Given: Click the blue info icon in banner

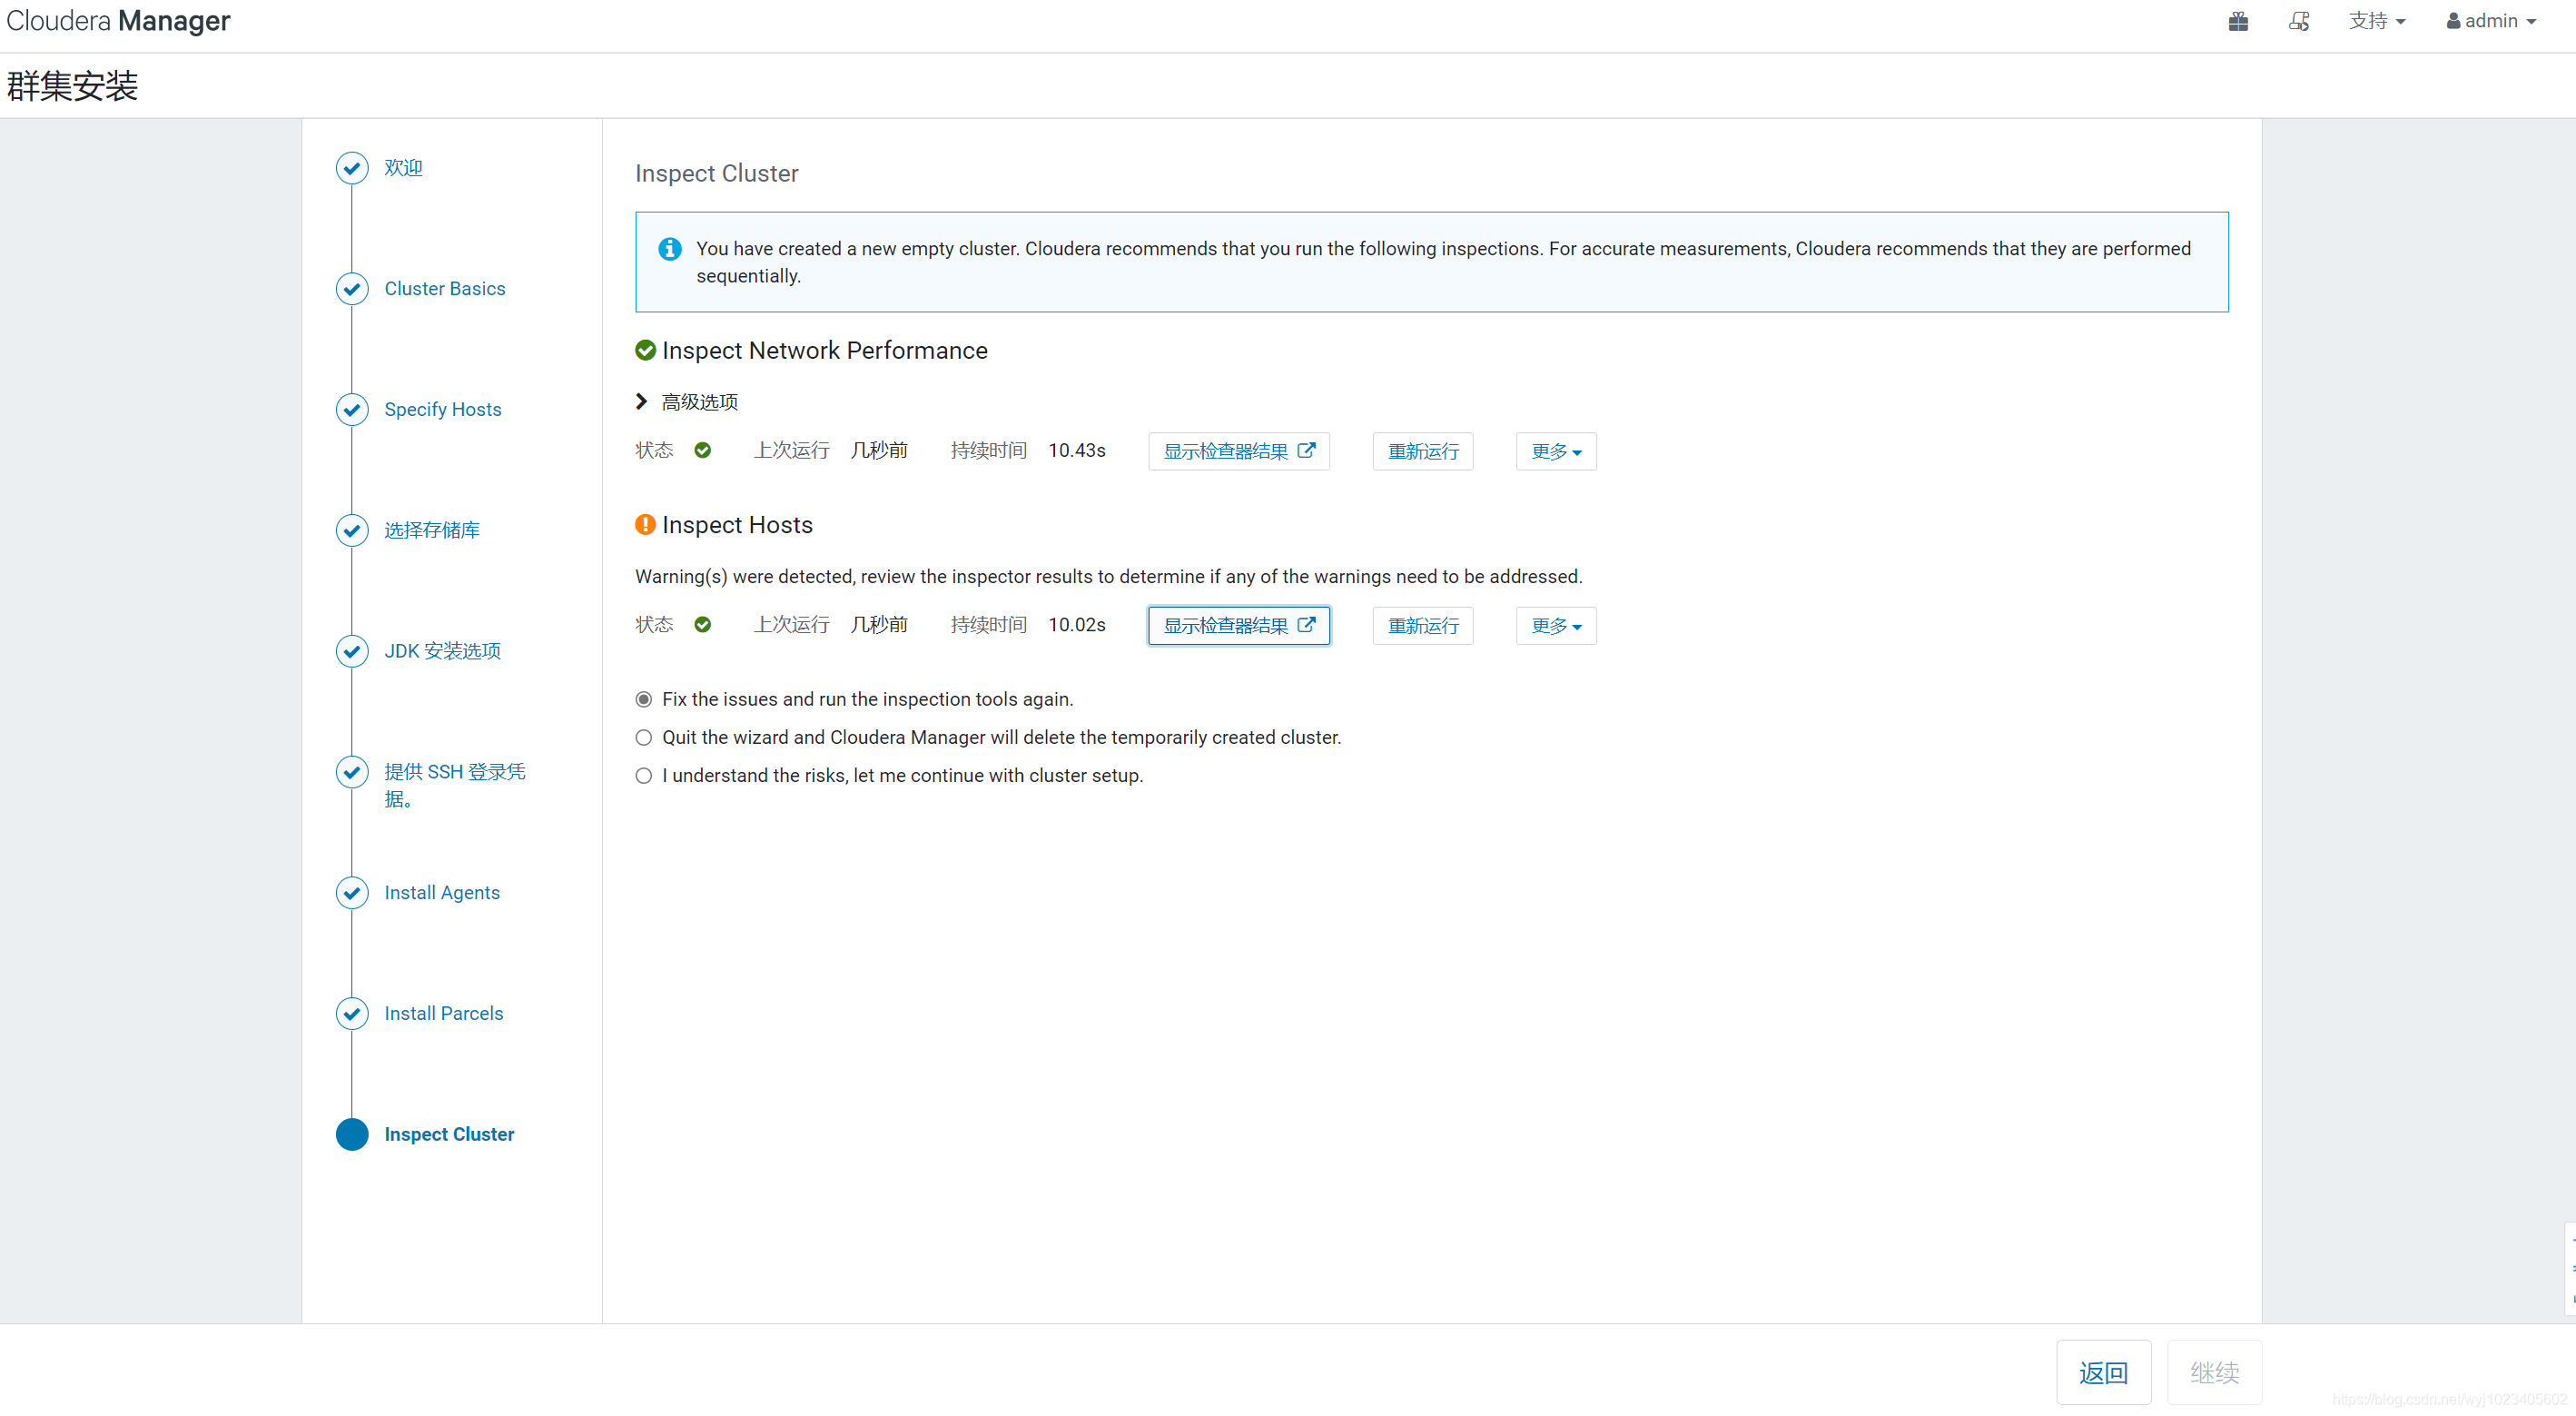Looking at the screenshot, I should pyautogui.click(x=670, y=249).
